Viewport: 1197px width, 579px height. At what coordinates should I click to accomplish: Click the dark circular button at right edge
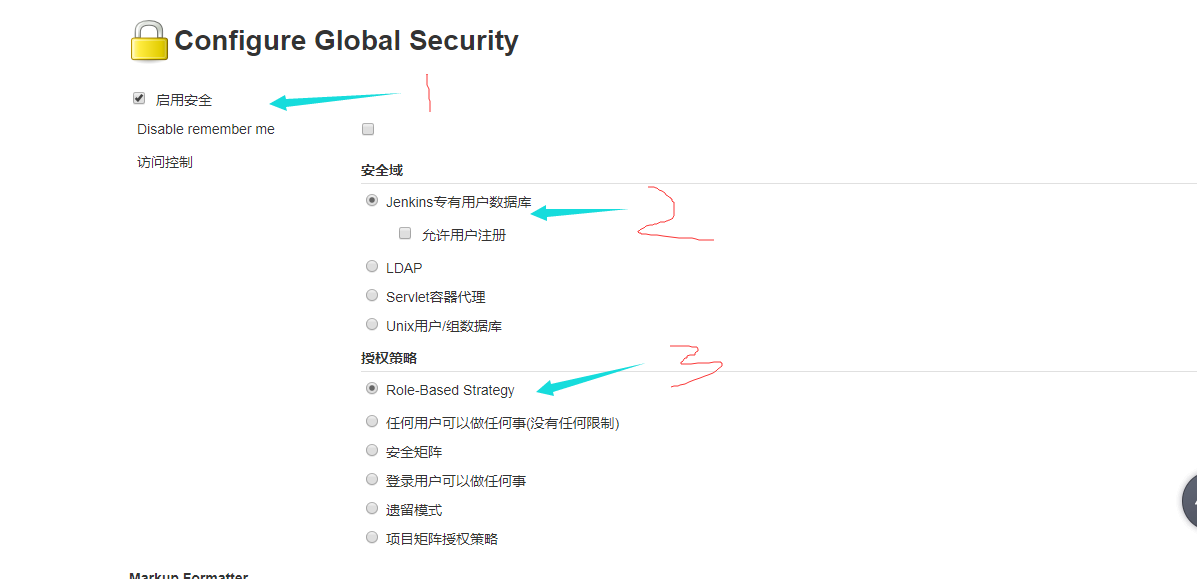[x=1189, y=501]
